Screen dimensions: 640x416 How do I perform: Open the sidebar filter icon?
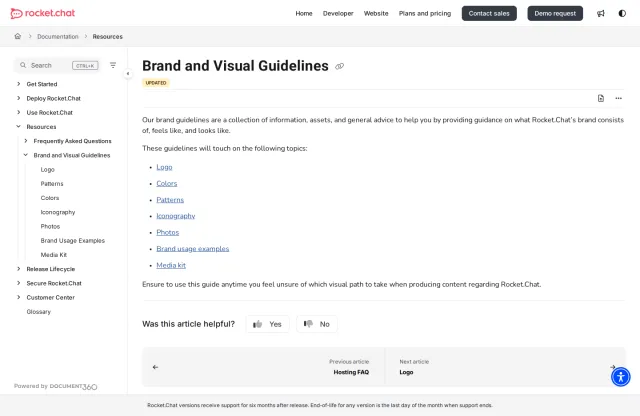click(113, 65)
